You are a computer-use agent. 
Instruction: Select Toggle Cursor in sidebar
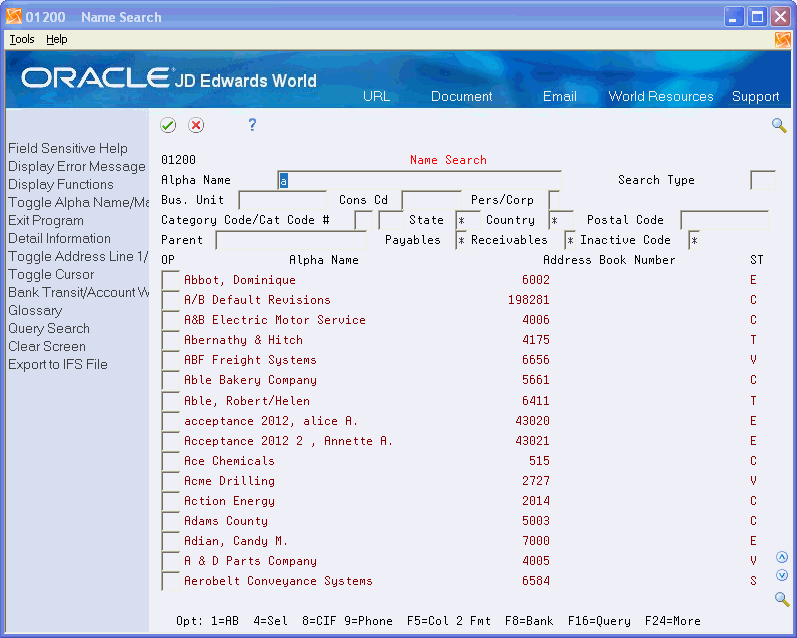tap(51, 274)
